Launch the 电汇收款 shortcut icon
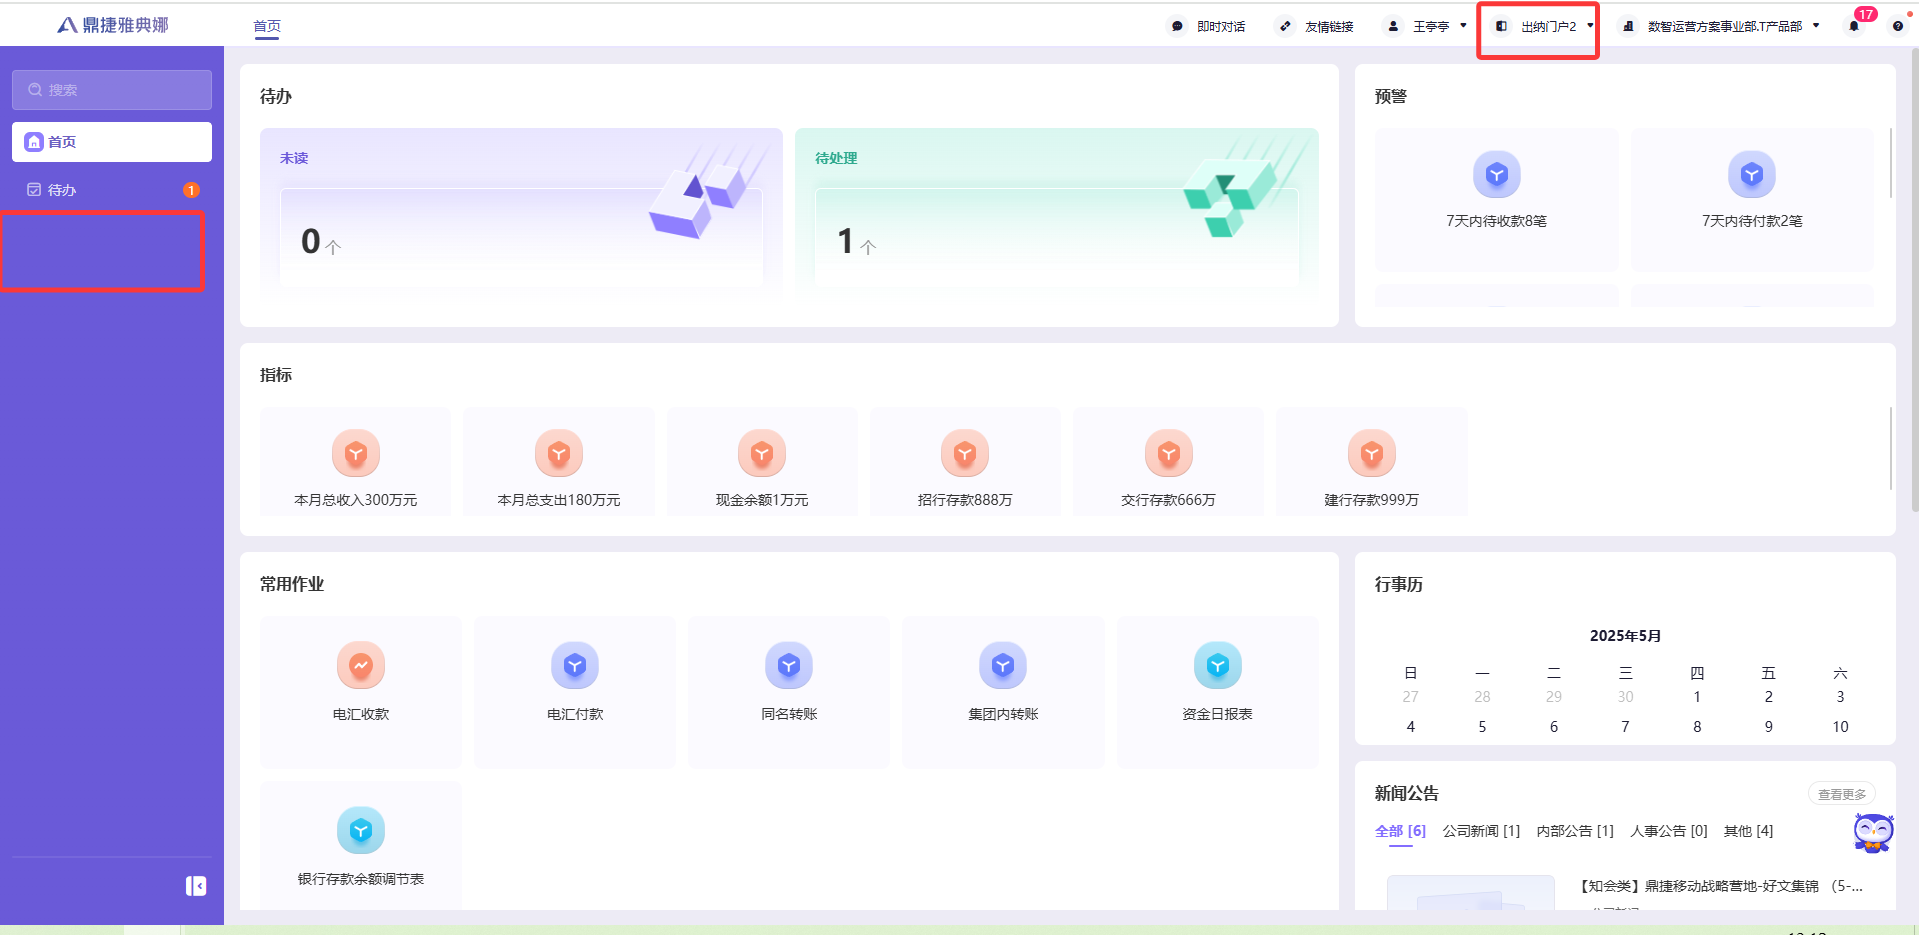 [361, 665]
